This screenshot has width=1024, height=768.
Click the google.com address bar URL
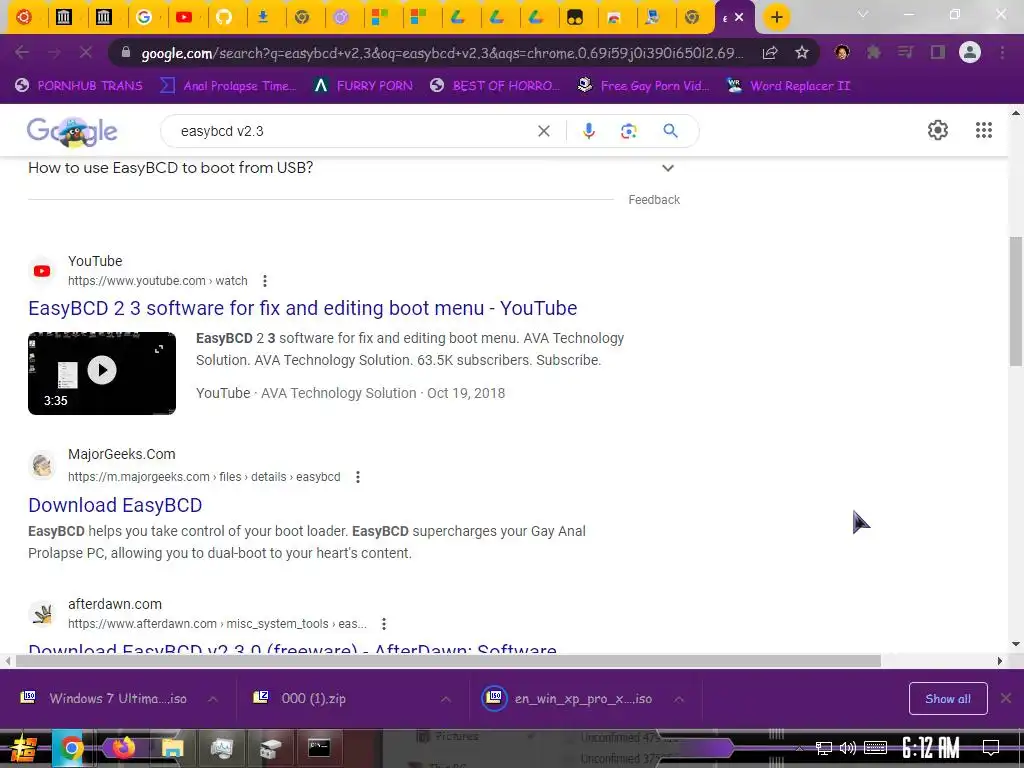click(441, 53)
